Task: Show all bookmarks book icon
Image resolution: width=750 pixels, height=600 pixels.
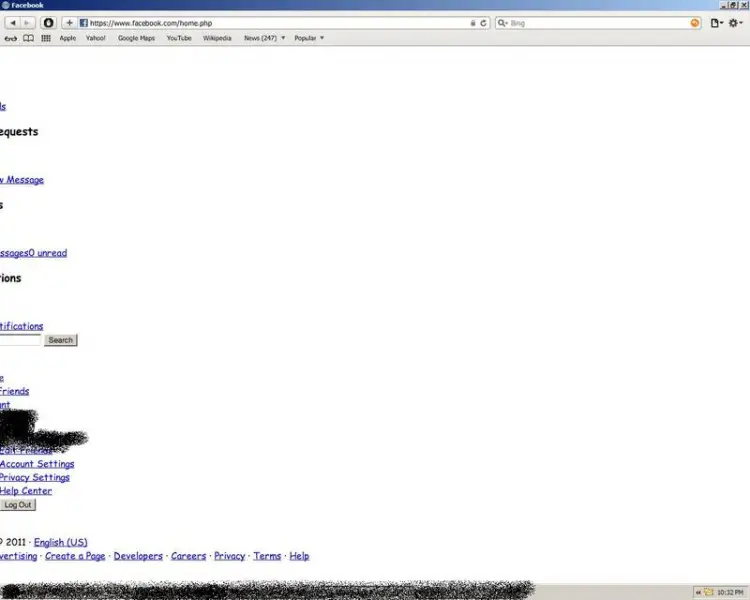Action: (x=28, y=38)
